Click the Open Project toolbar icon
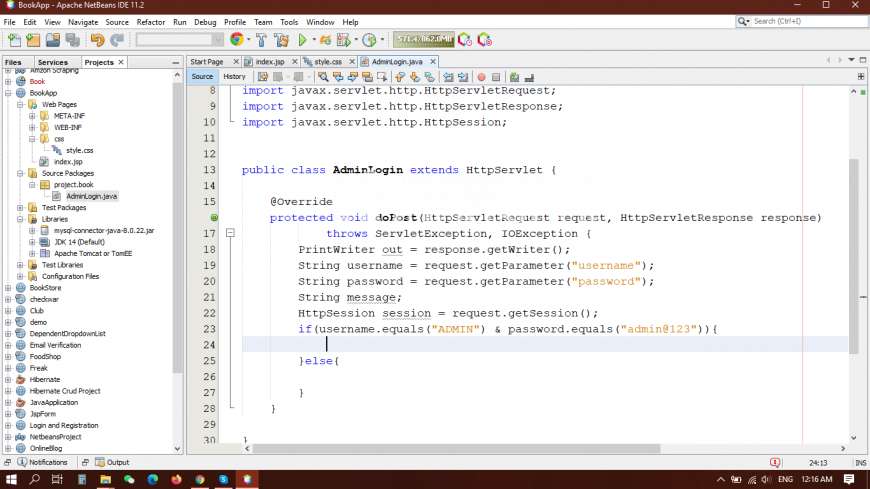 click(x=53, y=40)
